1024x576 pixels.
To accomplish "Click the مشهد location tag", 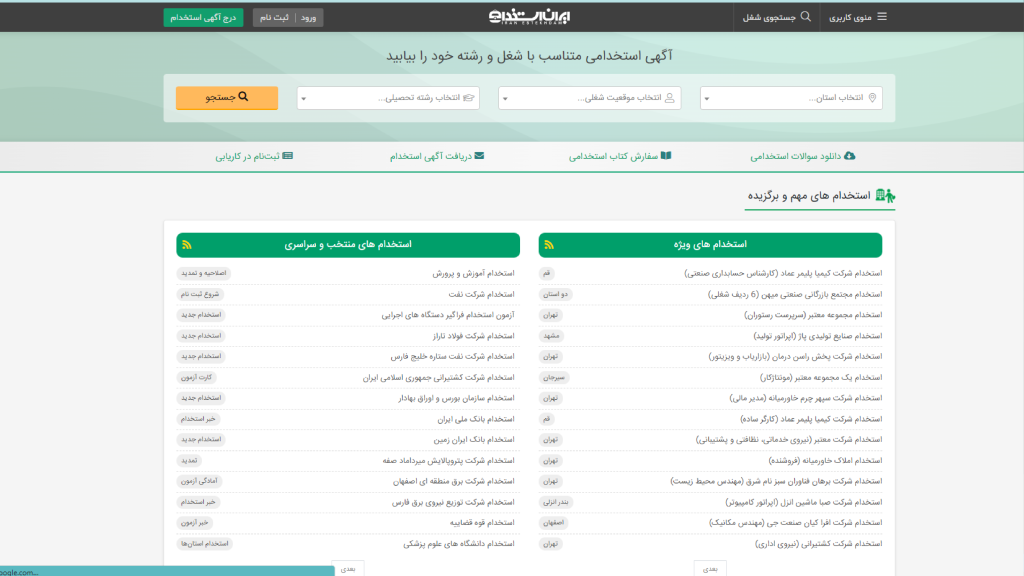I will point(551,336).
